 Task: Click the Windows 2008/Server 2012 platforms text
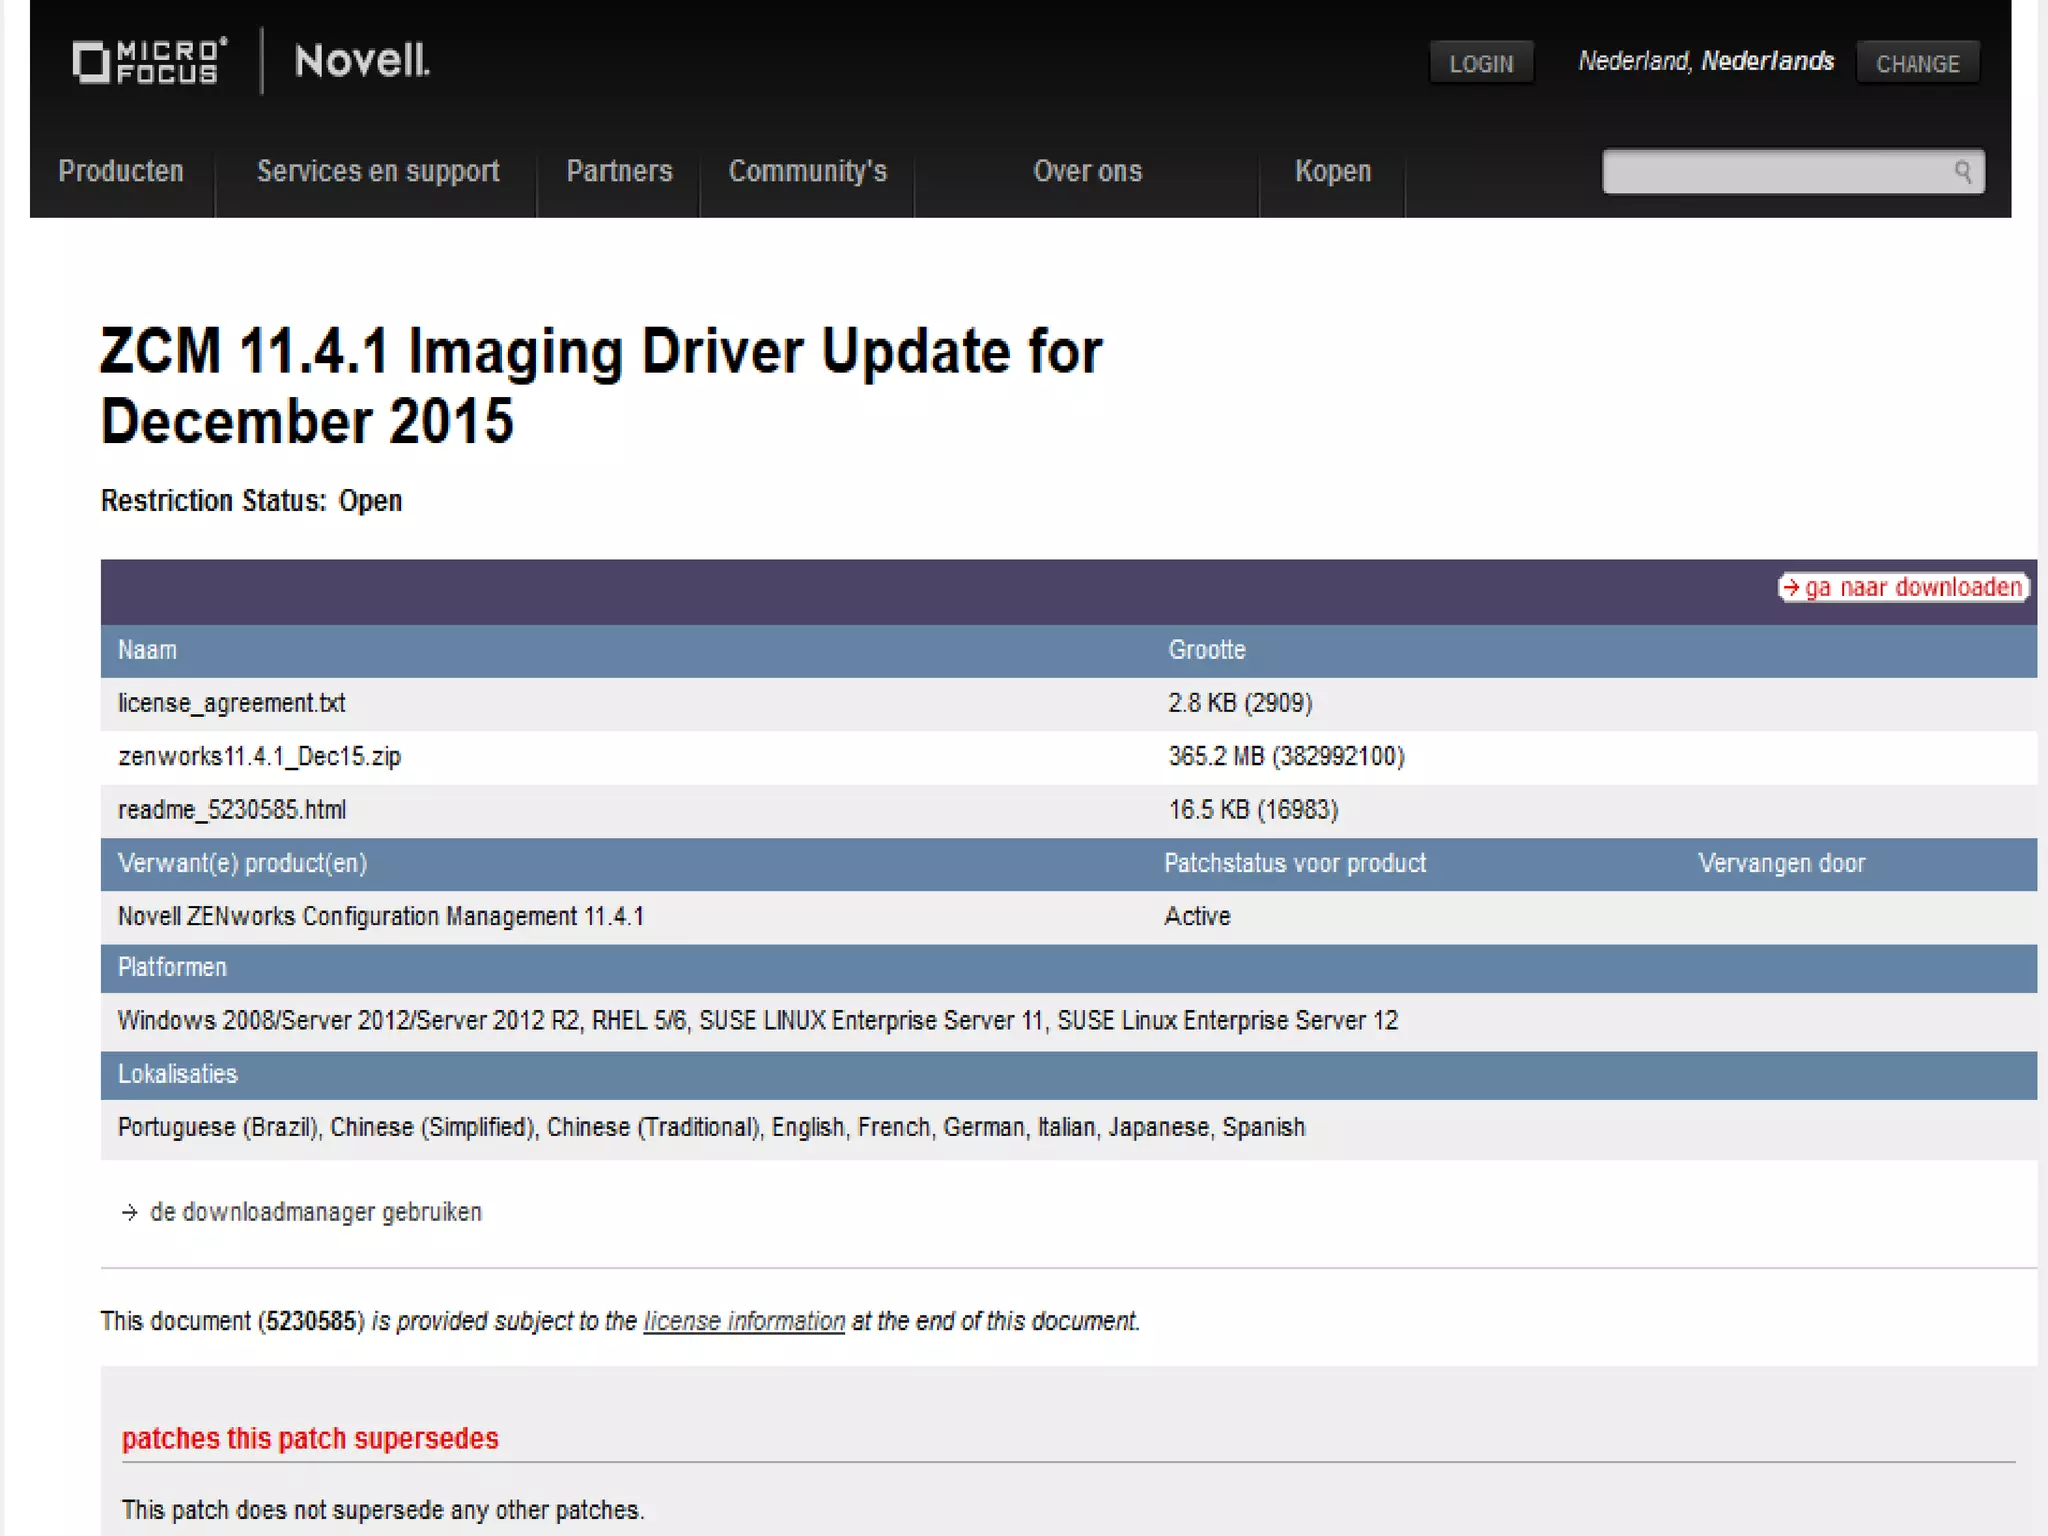click(757, 1020)
